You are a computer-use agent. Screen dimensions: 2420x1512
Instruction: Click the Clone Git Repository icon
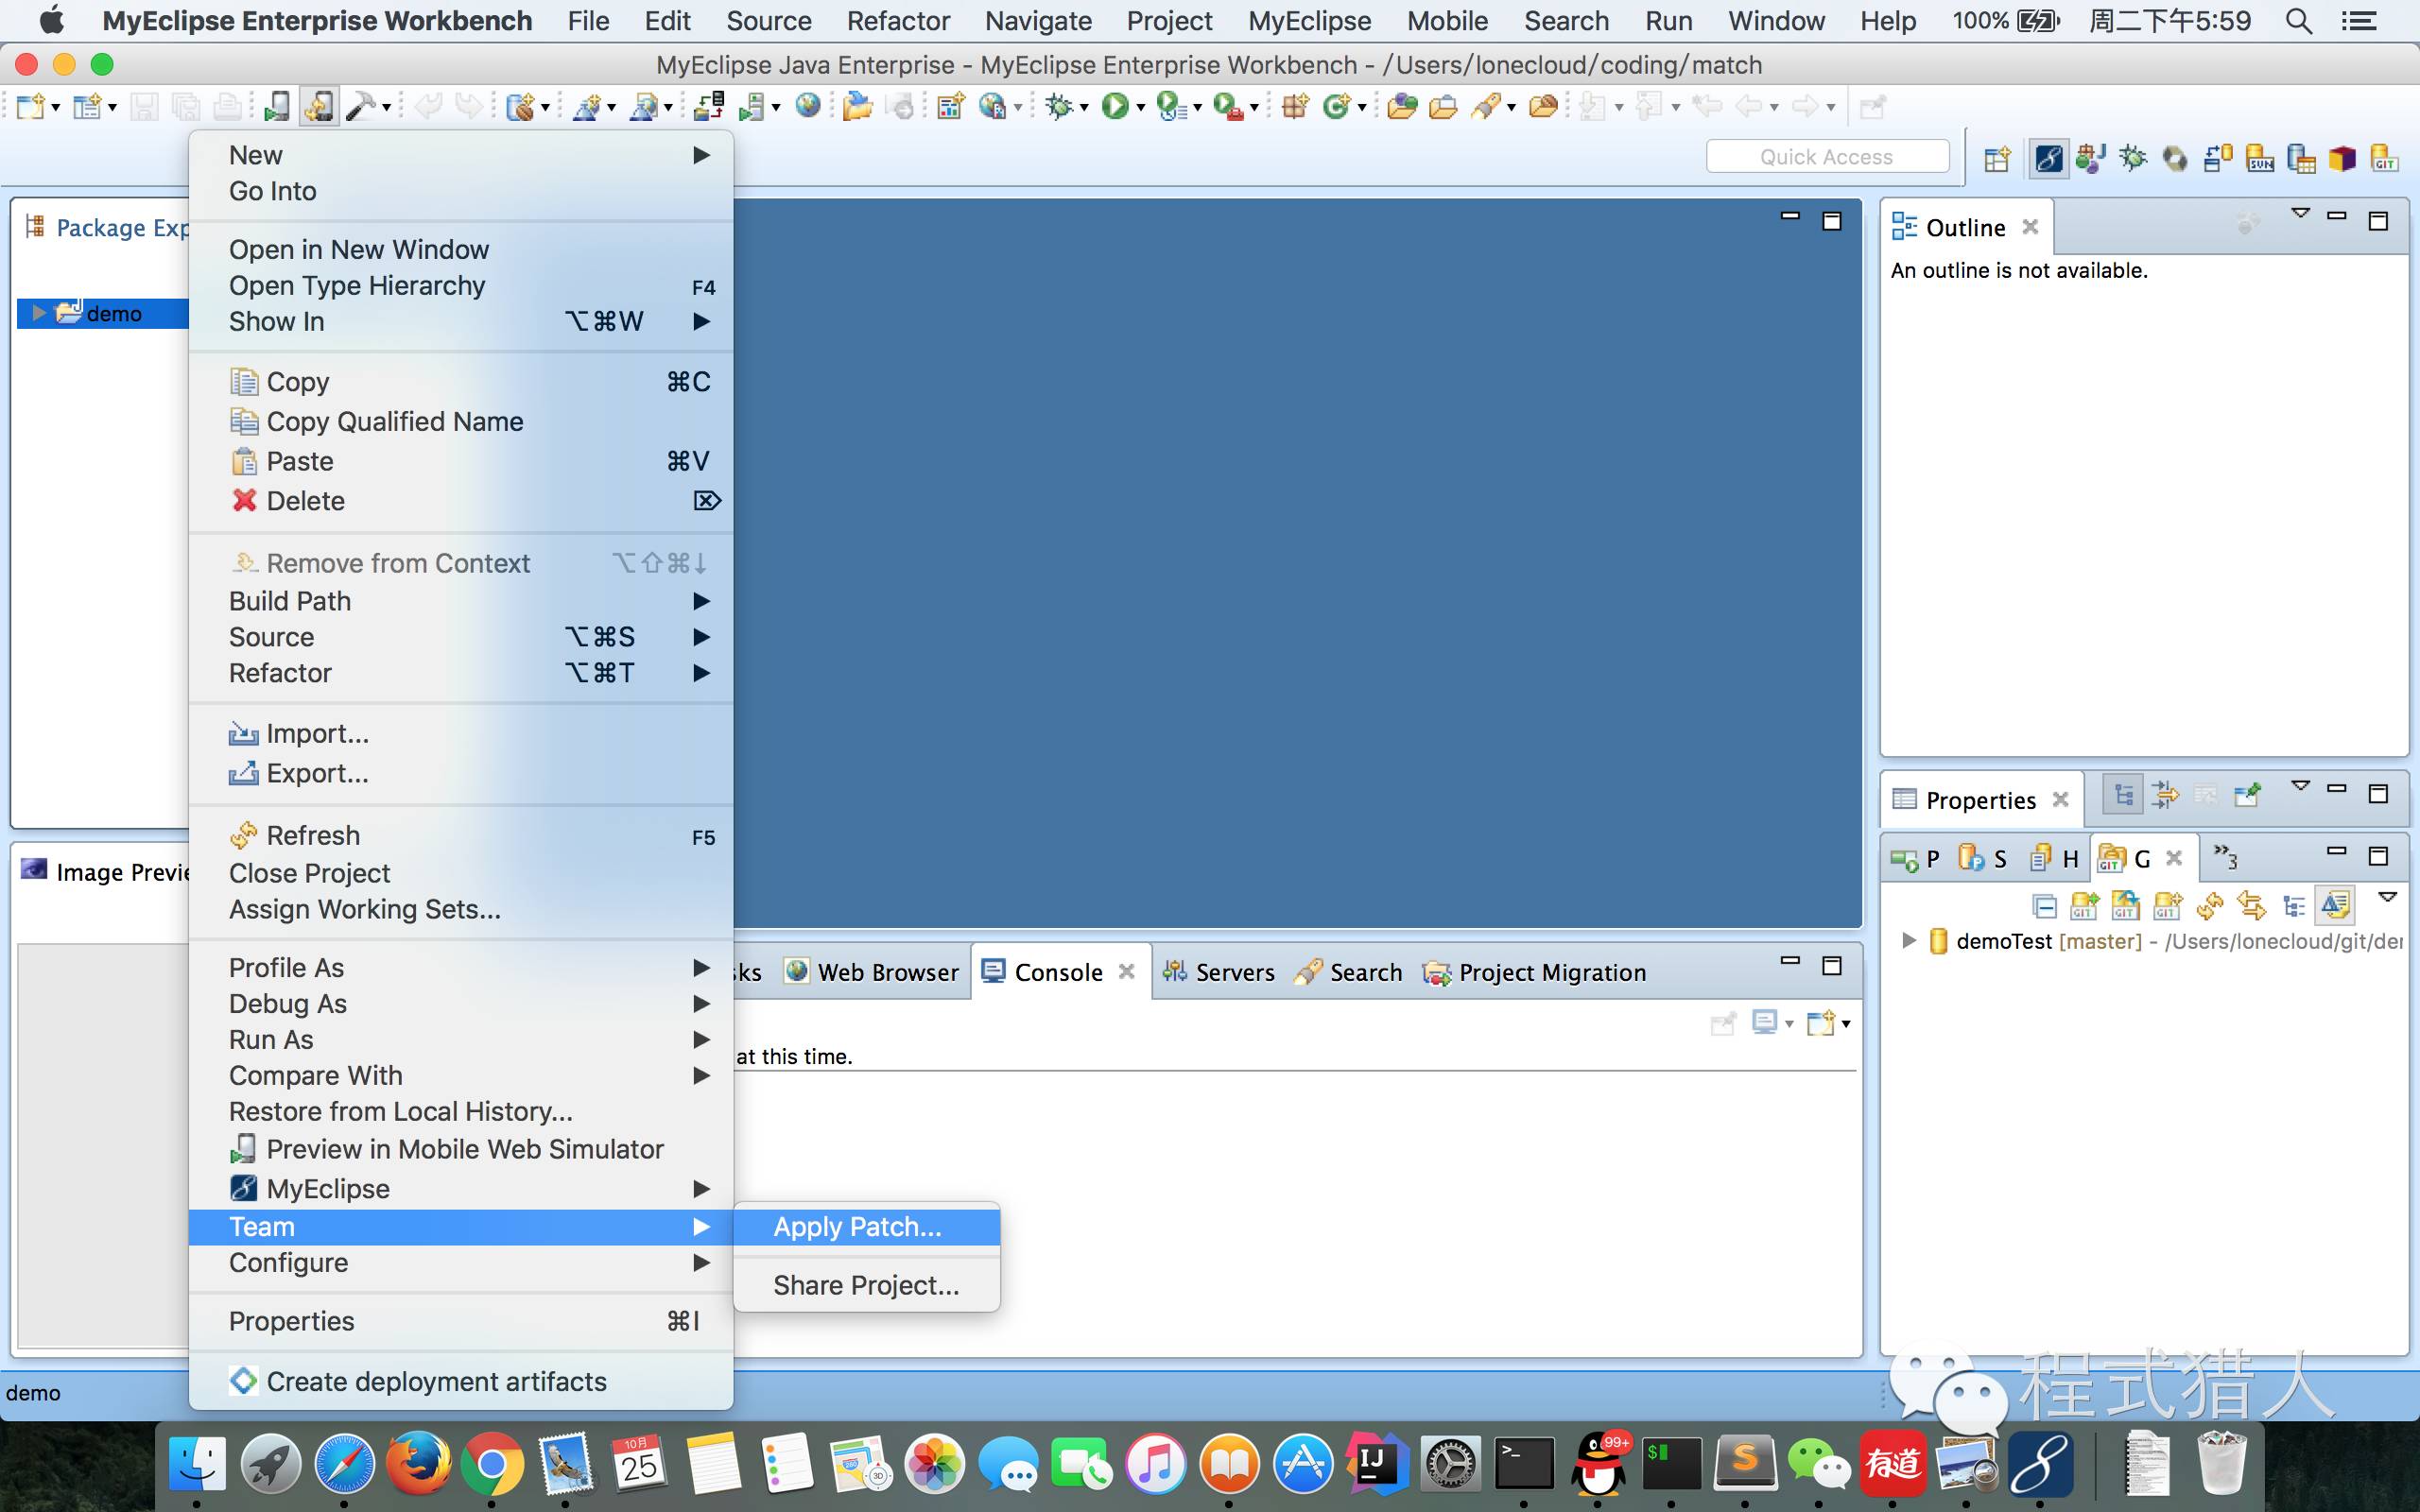[x=2125, y=906]
